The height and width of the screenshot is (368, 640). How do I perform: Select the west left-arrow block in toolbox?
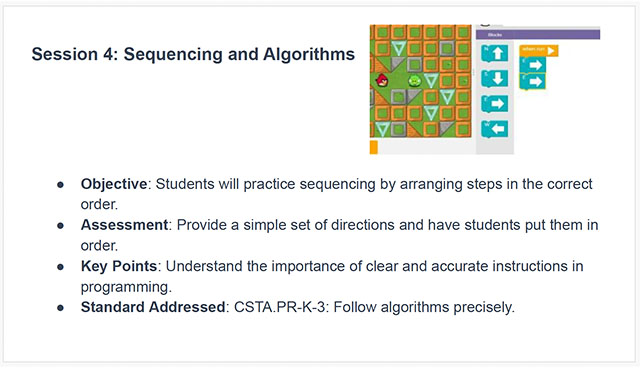(x=495, y=129)
